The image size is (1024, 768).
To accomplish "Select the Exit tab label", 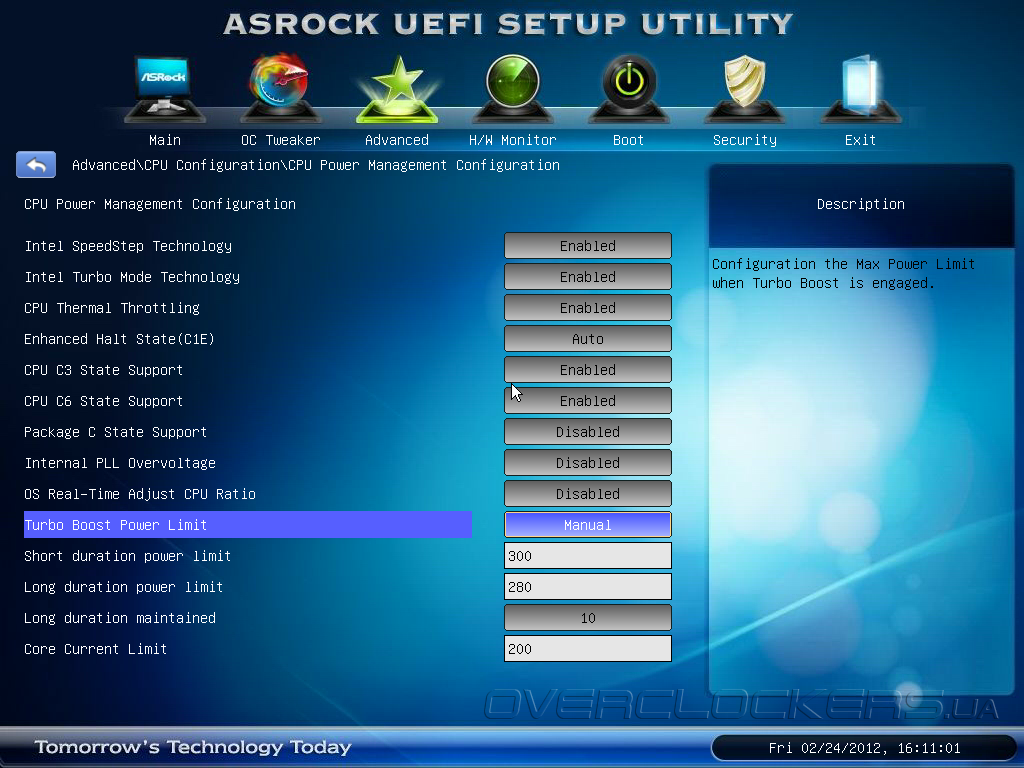I will pyautogui.click(x=860, y=140).
